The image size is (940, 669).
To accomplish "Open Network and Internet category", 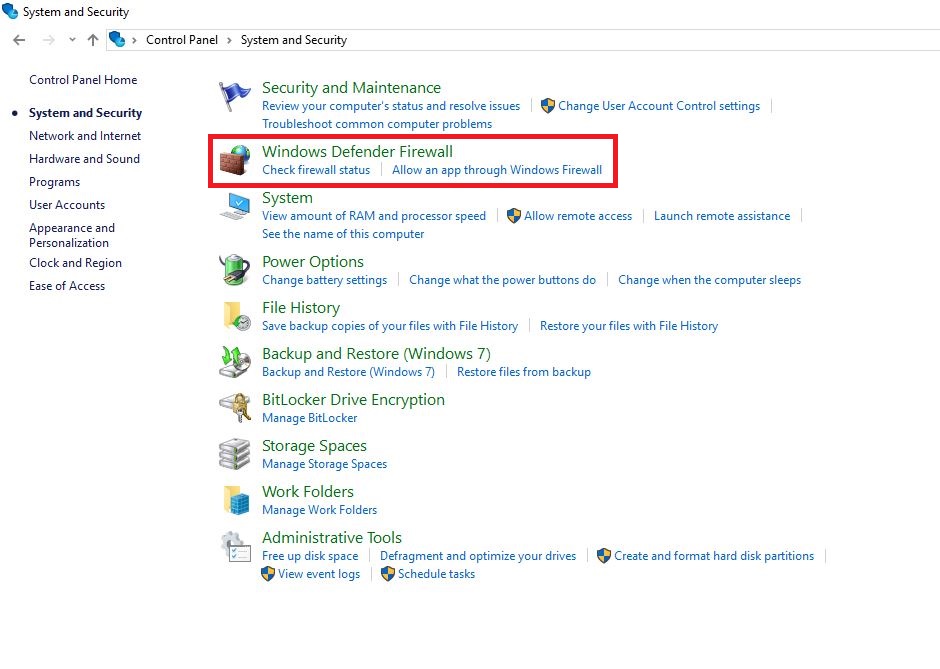I will coord(85,136).
